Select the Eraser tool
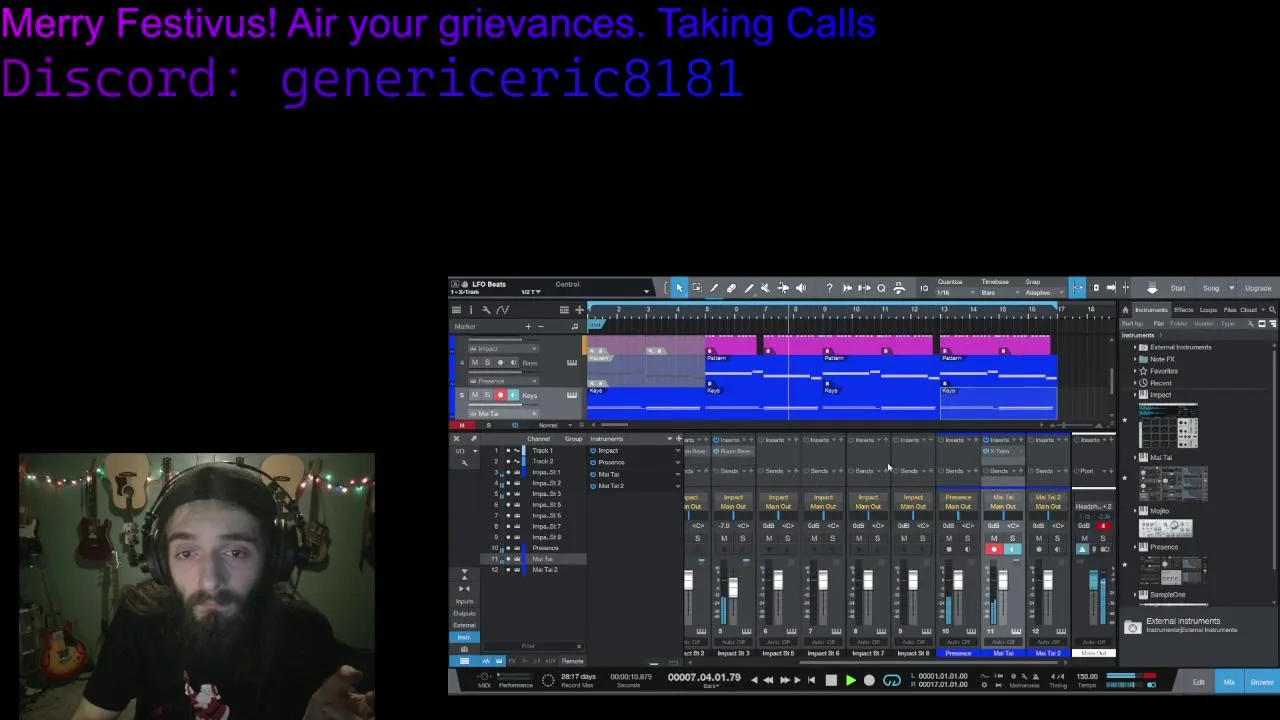 (x=731, y=288)
